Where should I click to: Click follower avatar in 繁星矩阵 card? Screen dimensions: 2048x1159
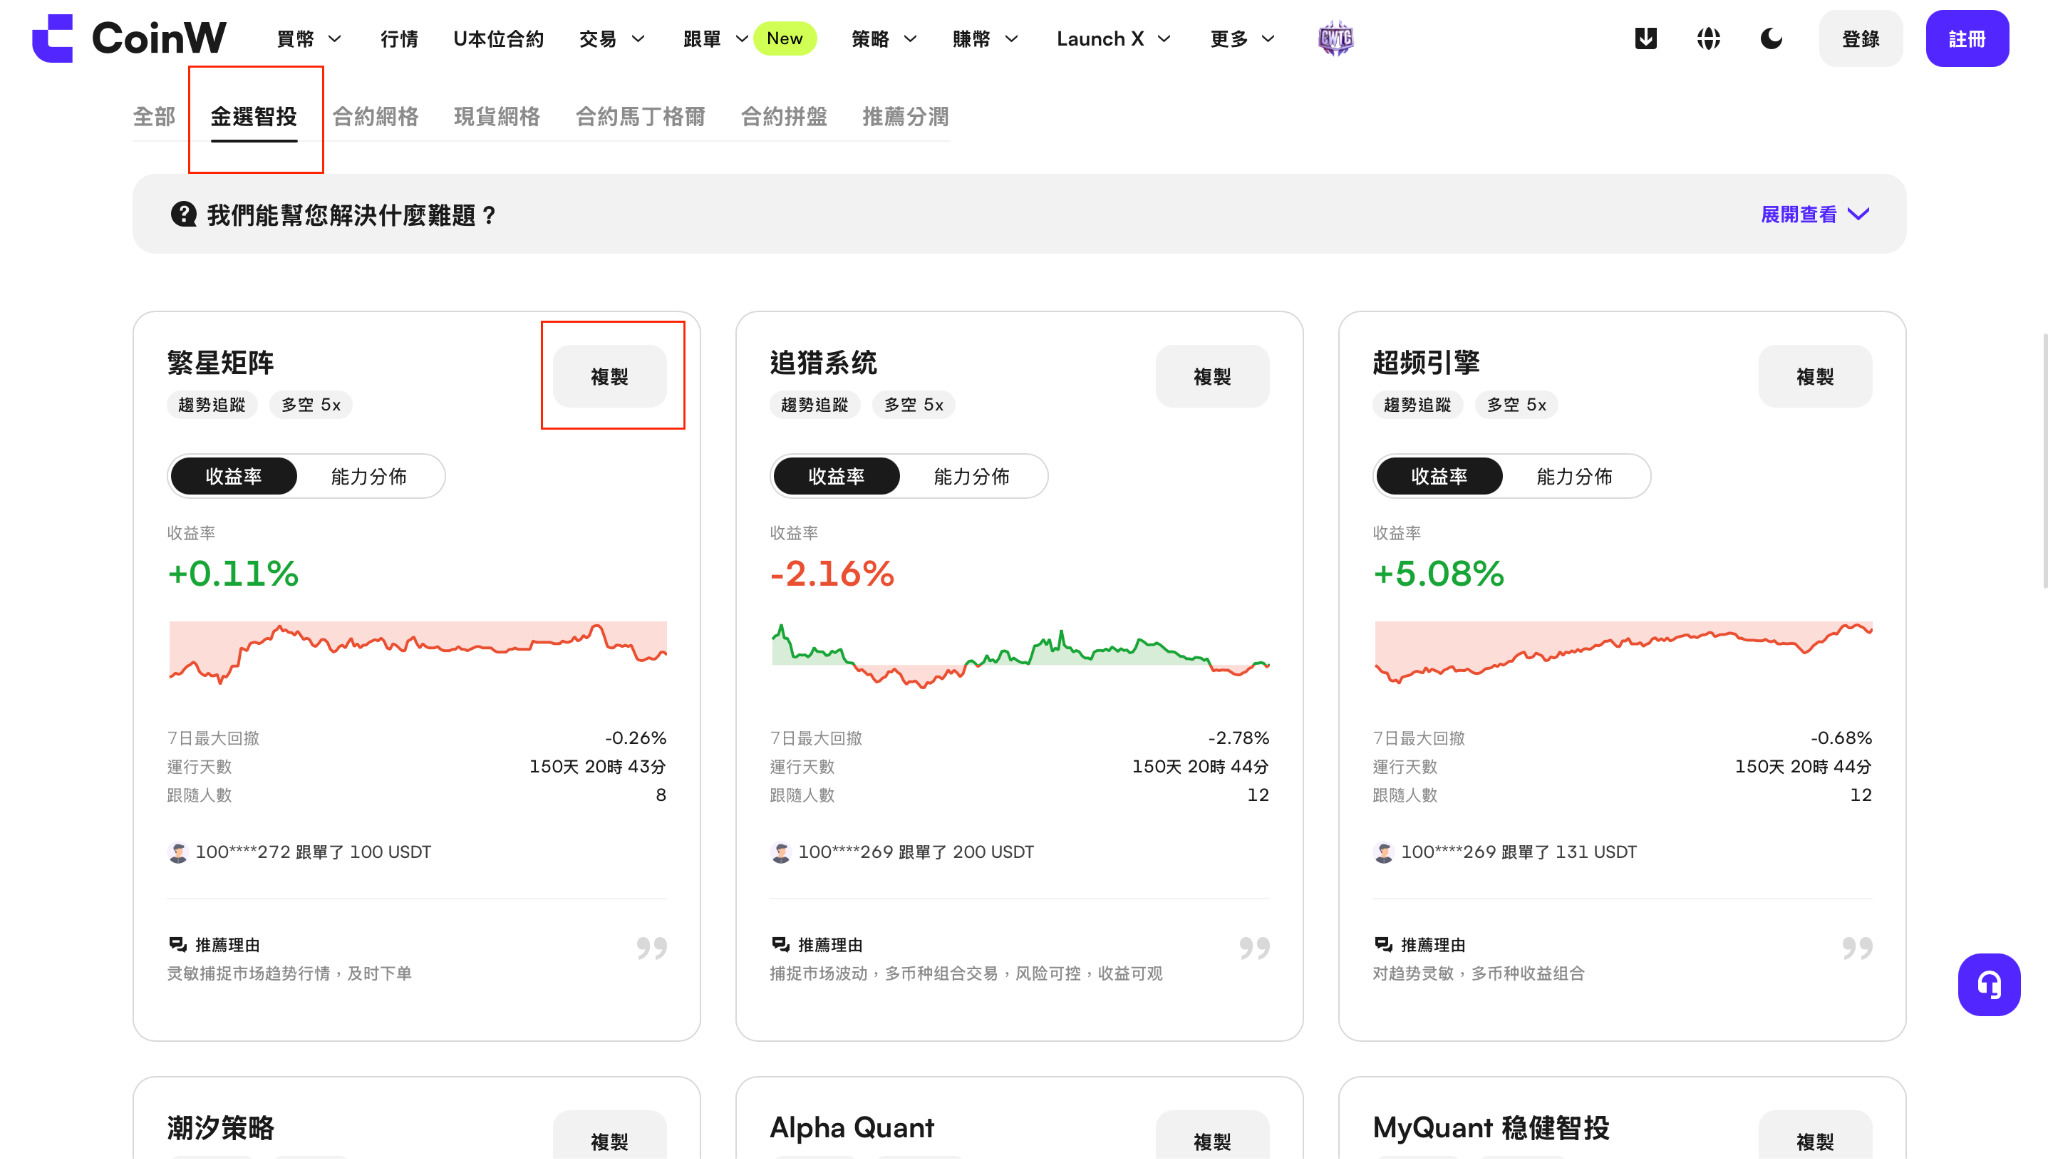click(x=178, y=852)
